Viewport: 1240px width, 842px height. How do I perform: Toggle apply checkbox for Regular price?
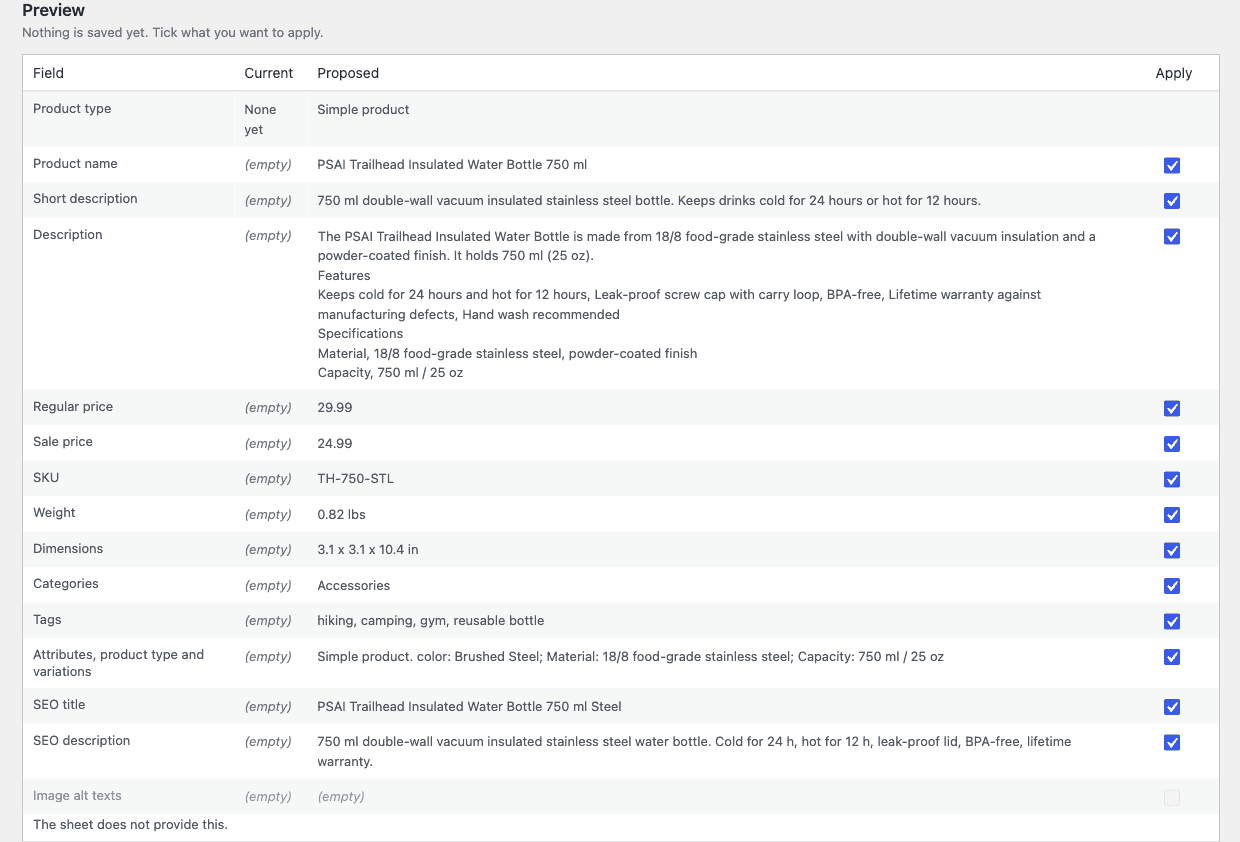point(1172,409)
